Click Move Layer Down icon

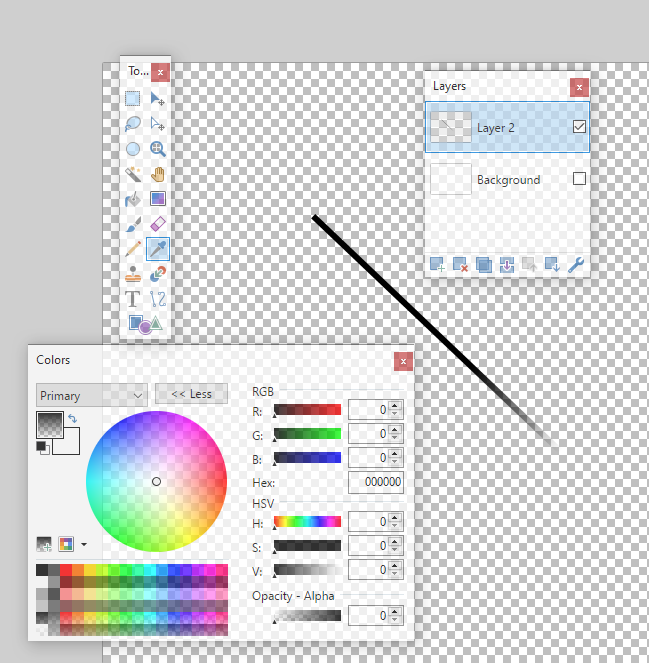pyautogui.click(x=552, y=265)
